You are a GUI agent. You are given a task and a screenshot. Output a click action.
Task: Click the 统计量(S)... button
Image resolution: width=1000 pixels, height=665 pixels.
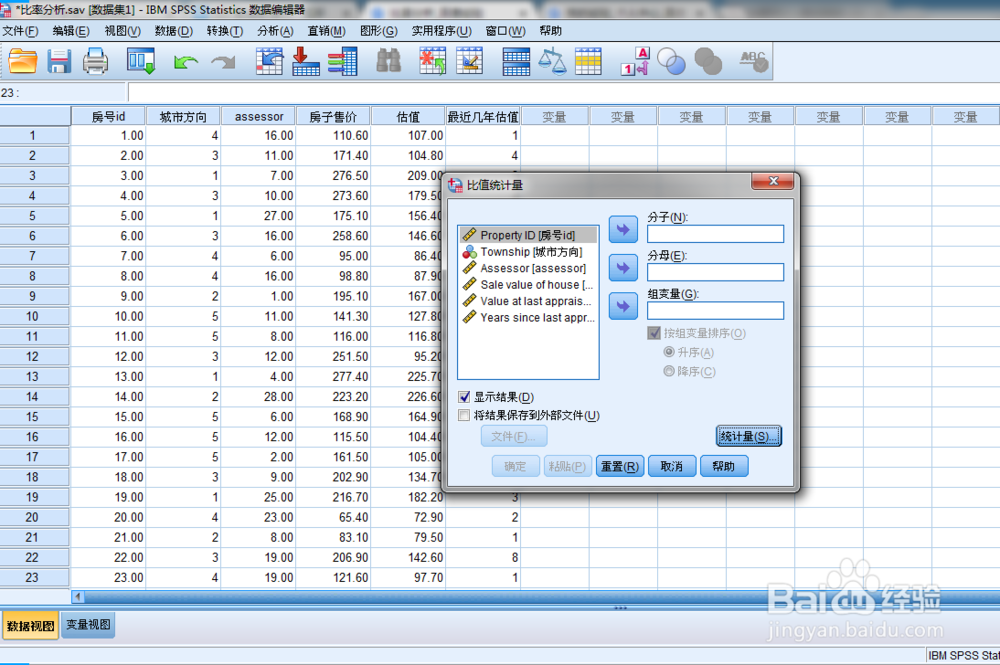coord(749,436)
